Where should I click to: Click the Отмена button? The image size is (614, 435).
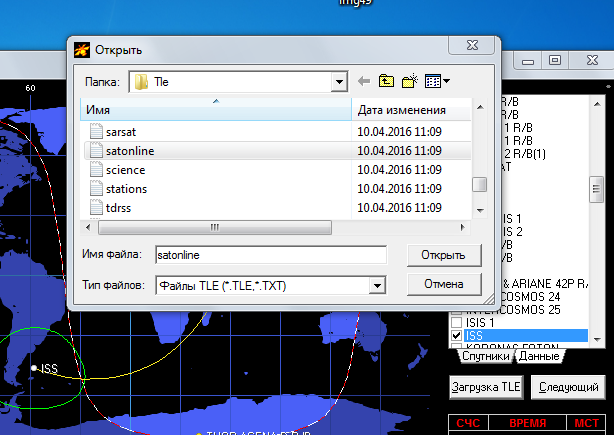tap(444, 284)
